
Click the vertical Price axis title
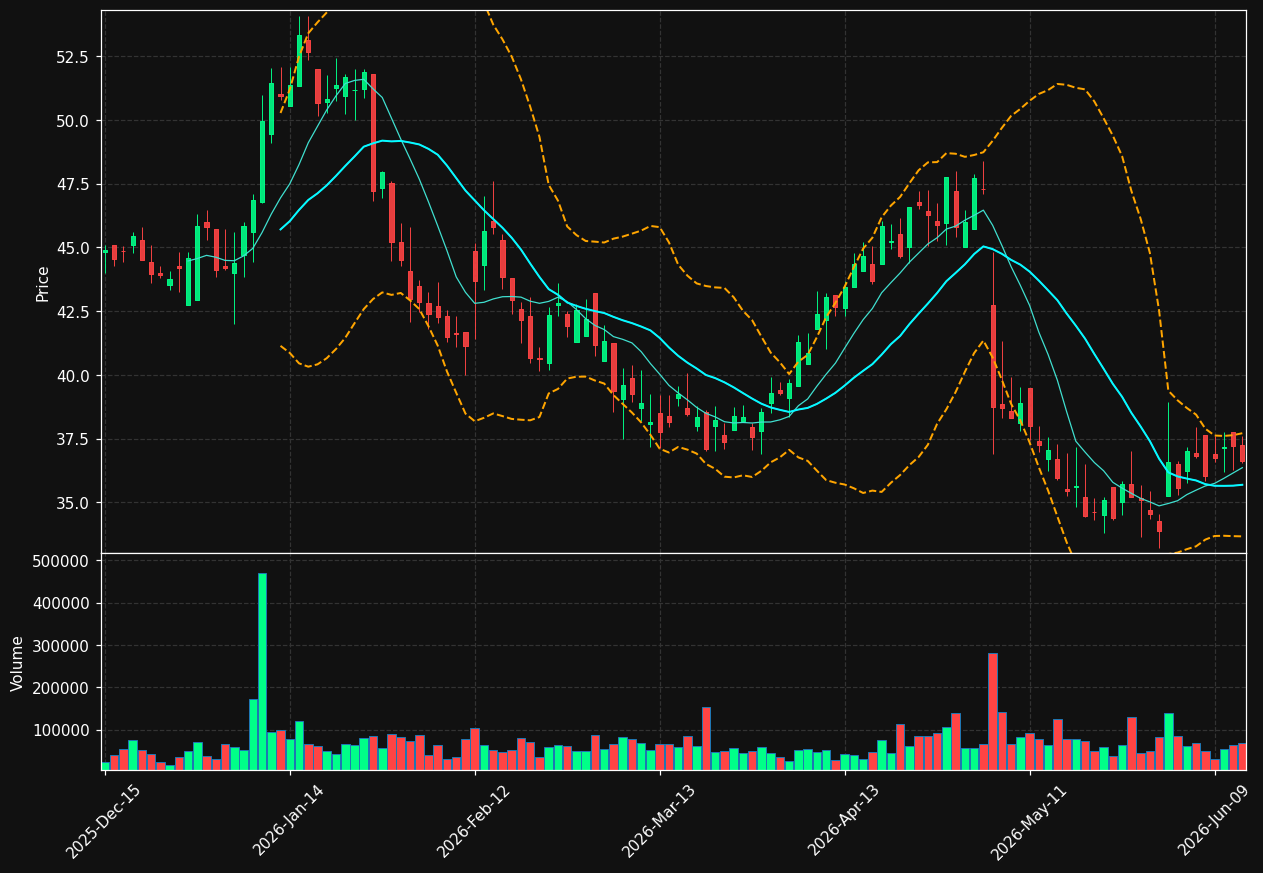pos(43,283)
